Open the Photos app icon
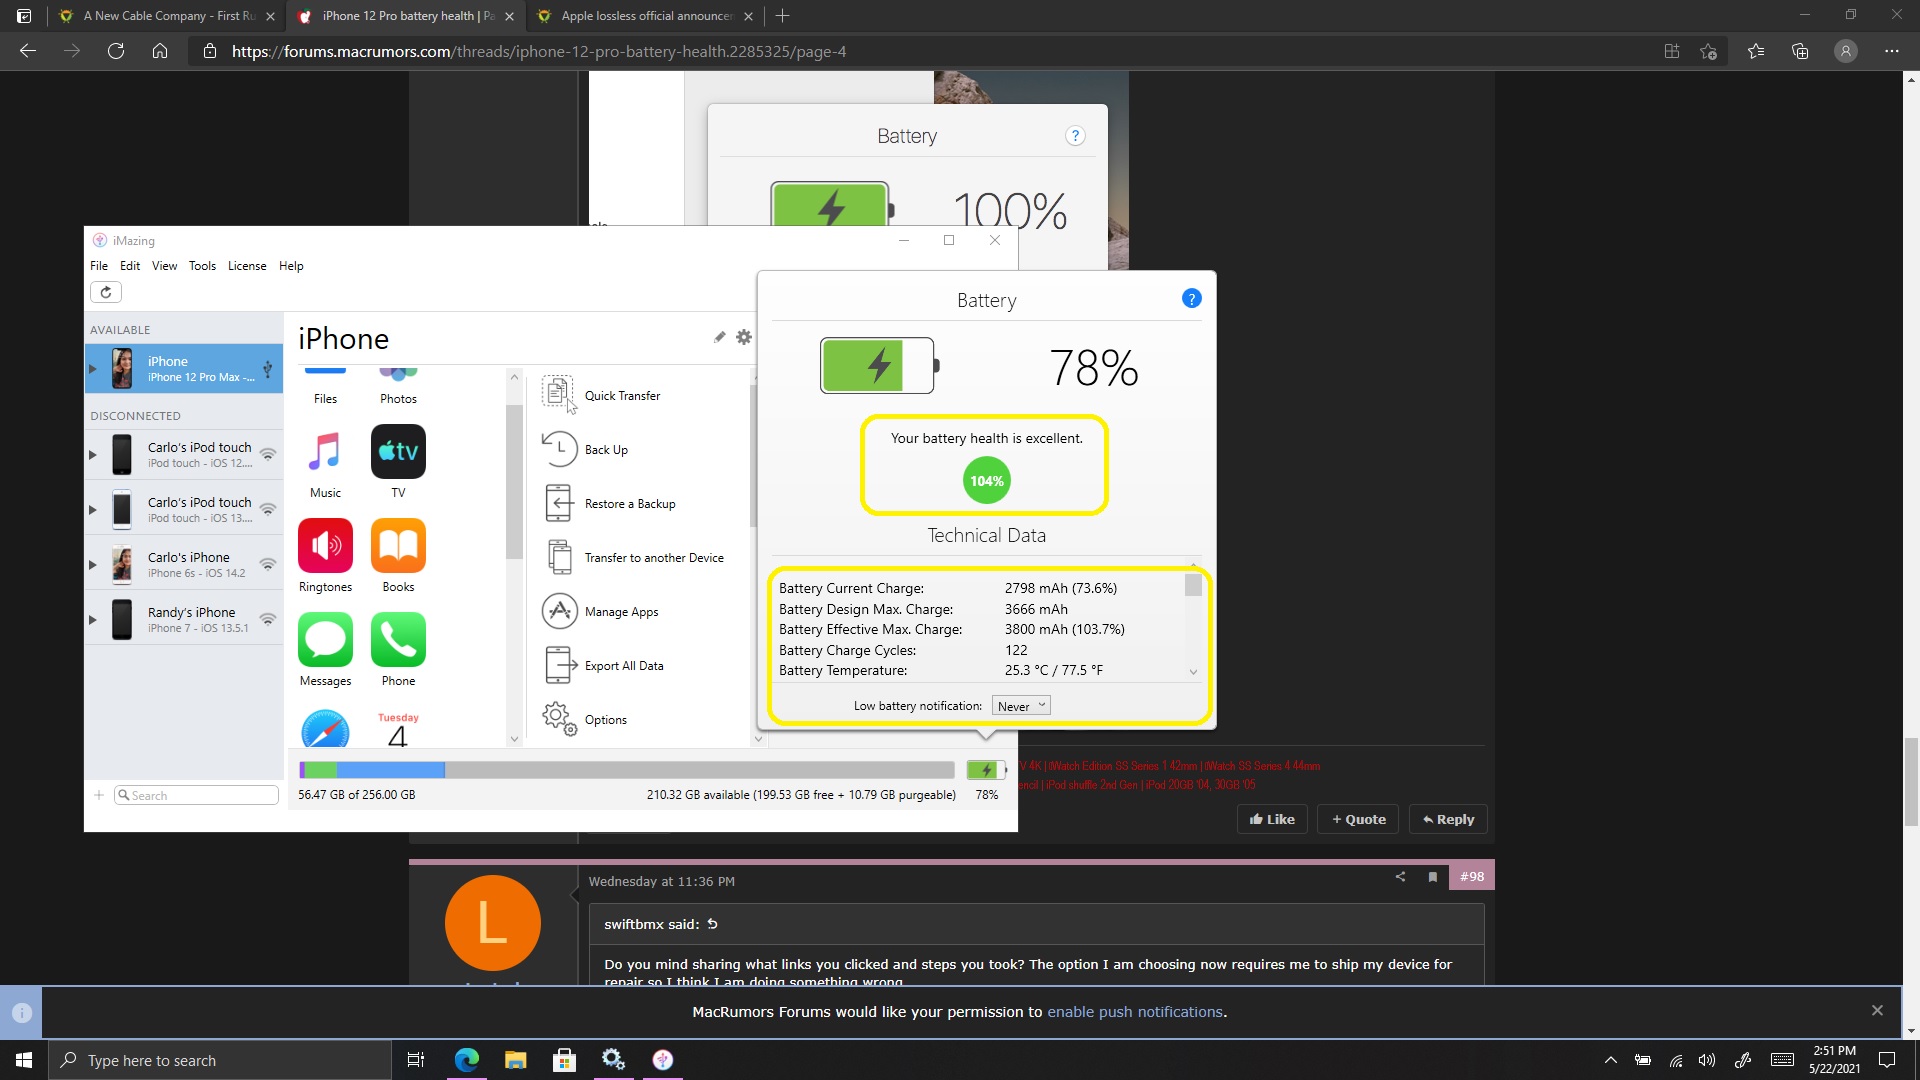1920x1080 pixels. [x=398, y=373]
